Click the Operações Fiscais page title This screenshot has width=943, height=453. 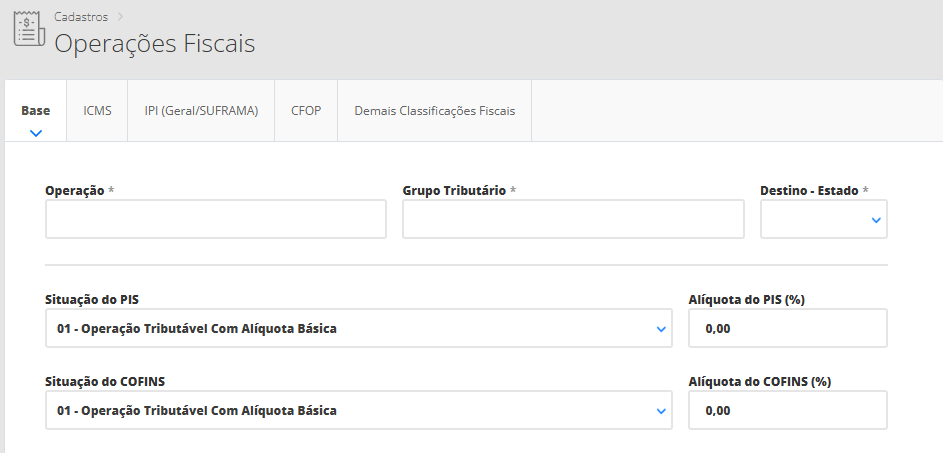point(154,44)
